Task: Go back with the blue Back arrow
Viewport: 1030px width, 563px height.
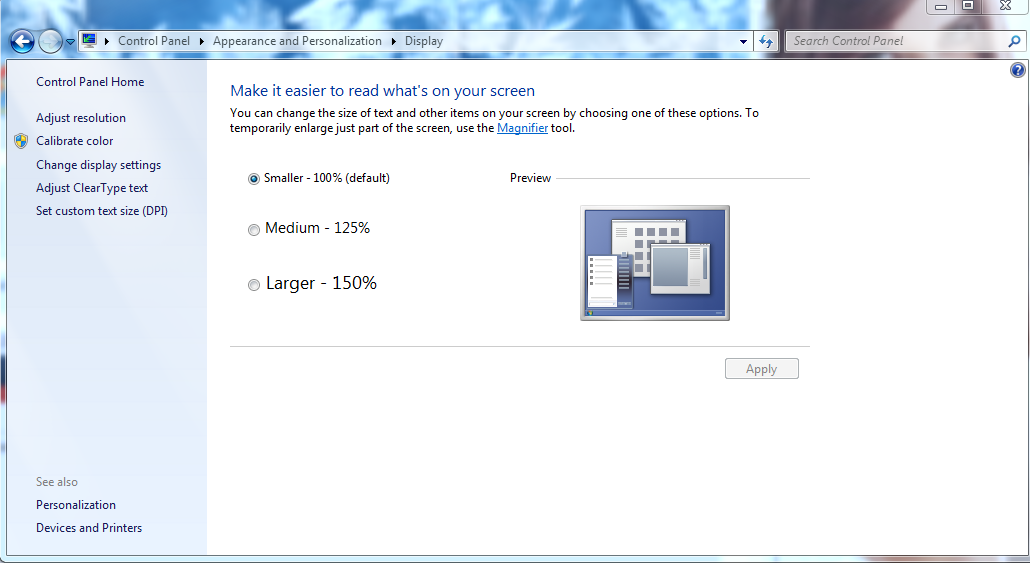Action: point(22,41)
